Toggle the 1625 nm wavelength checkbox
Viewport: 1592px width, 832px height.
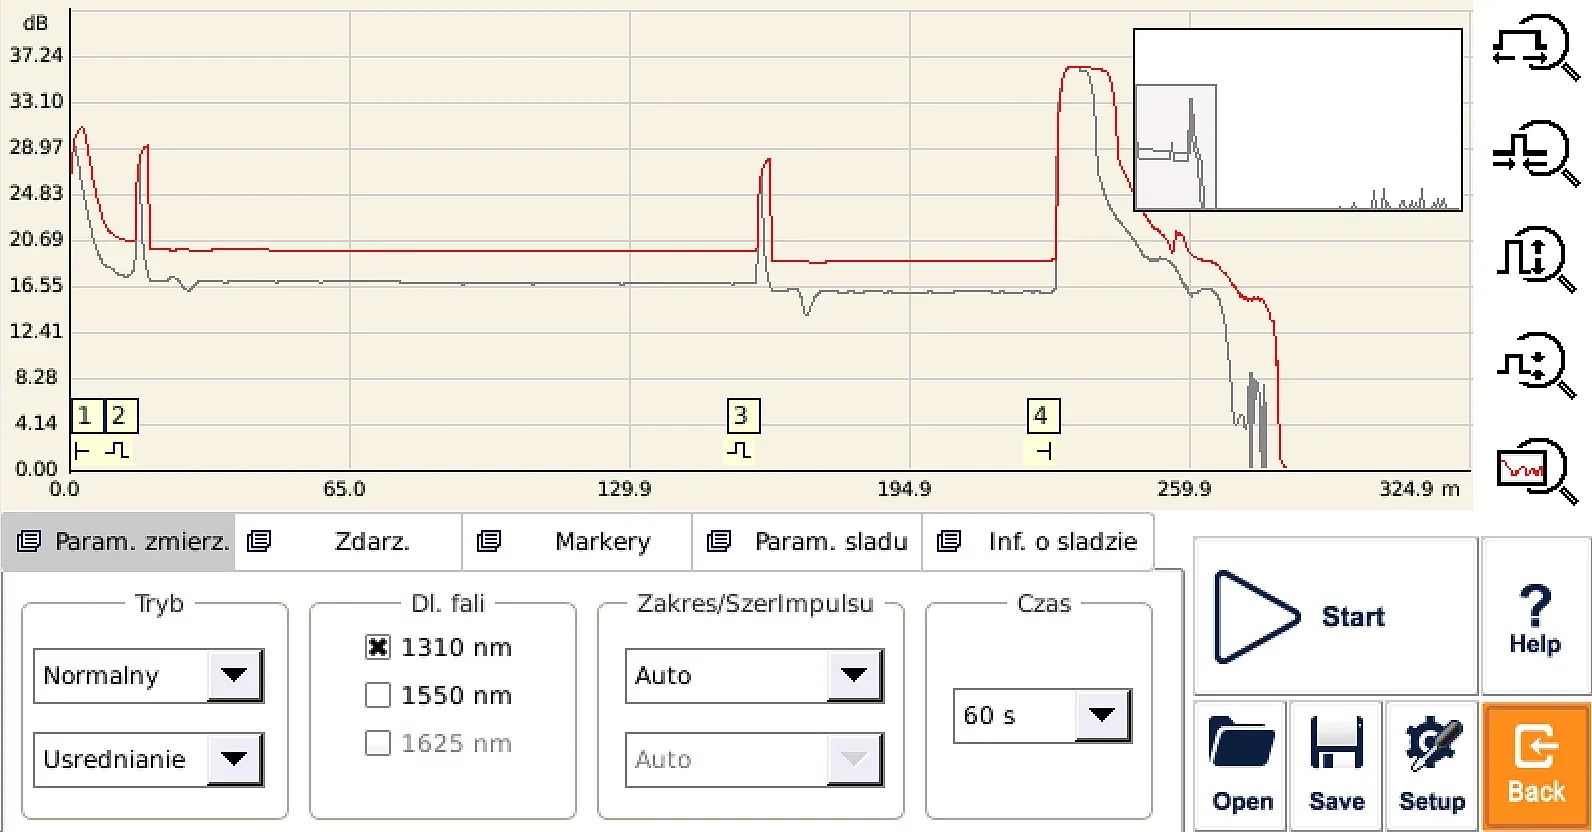coord(378,743)
